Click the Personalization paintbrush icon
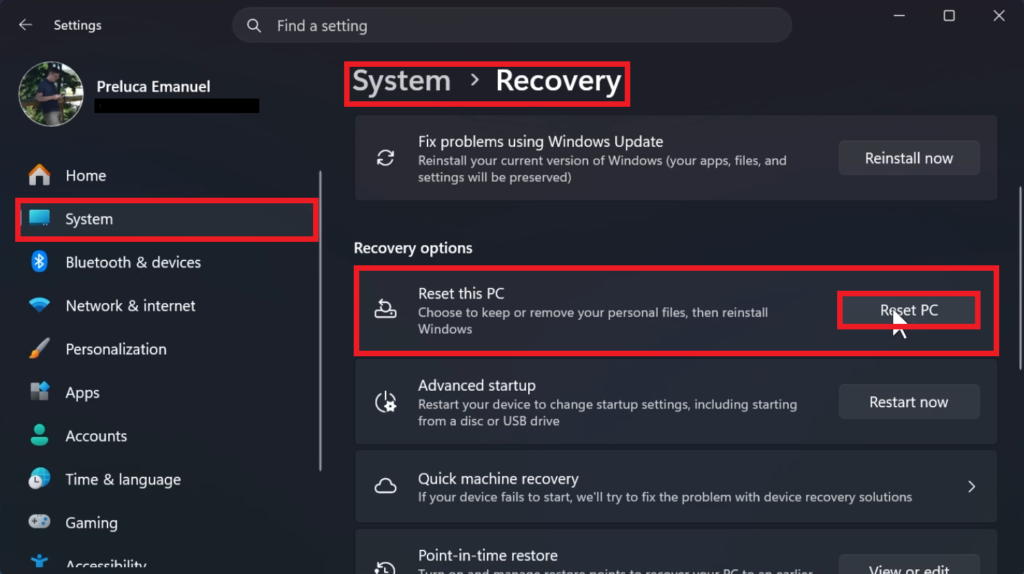 39,349
